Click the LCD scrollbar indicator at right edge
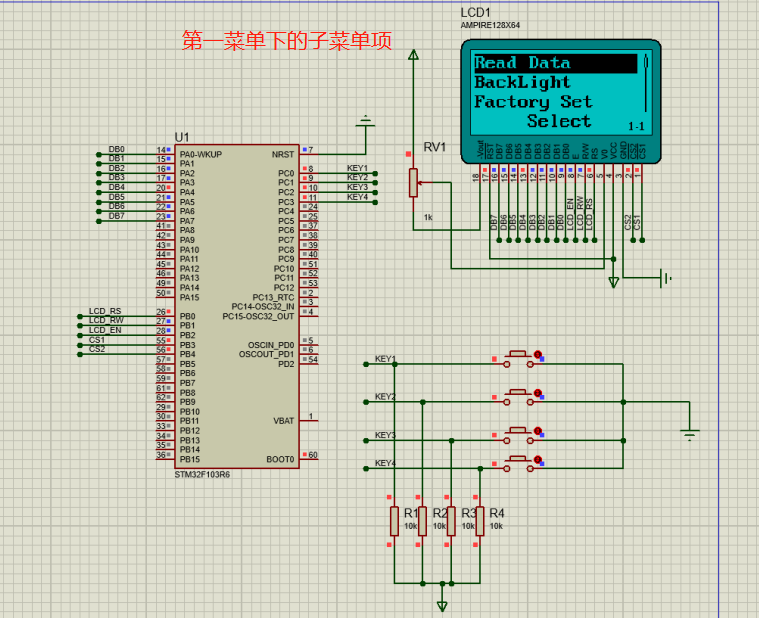Screen dimensions: 759x618 [x=646, y=82]
